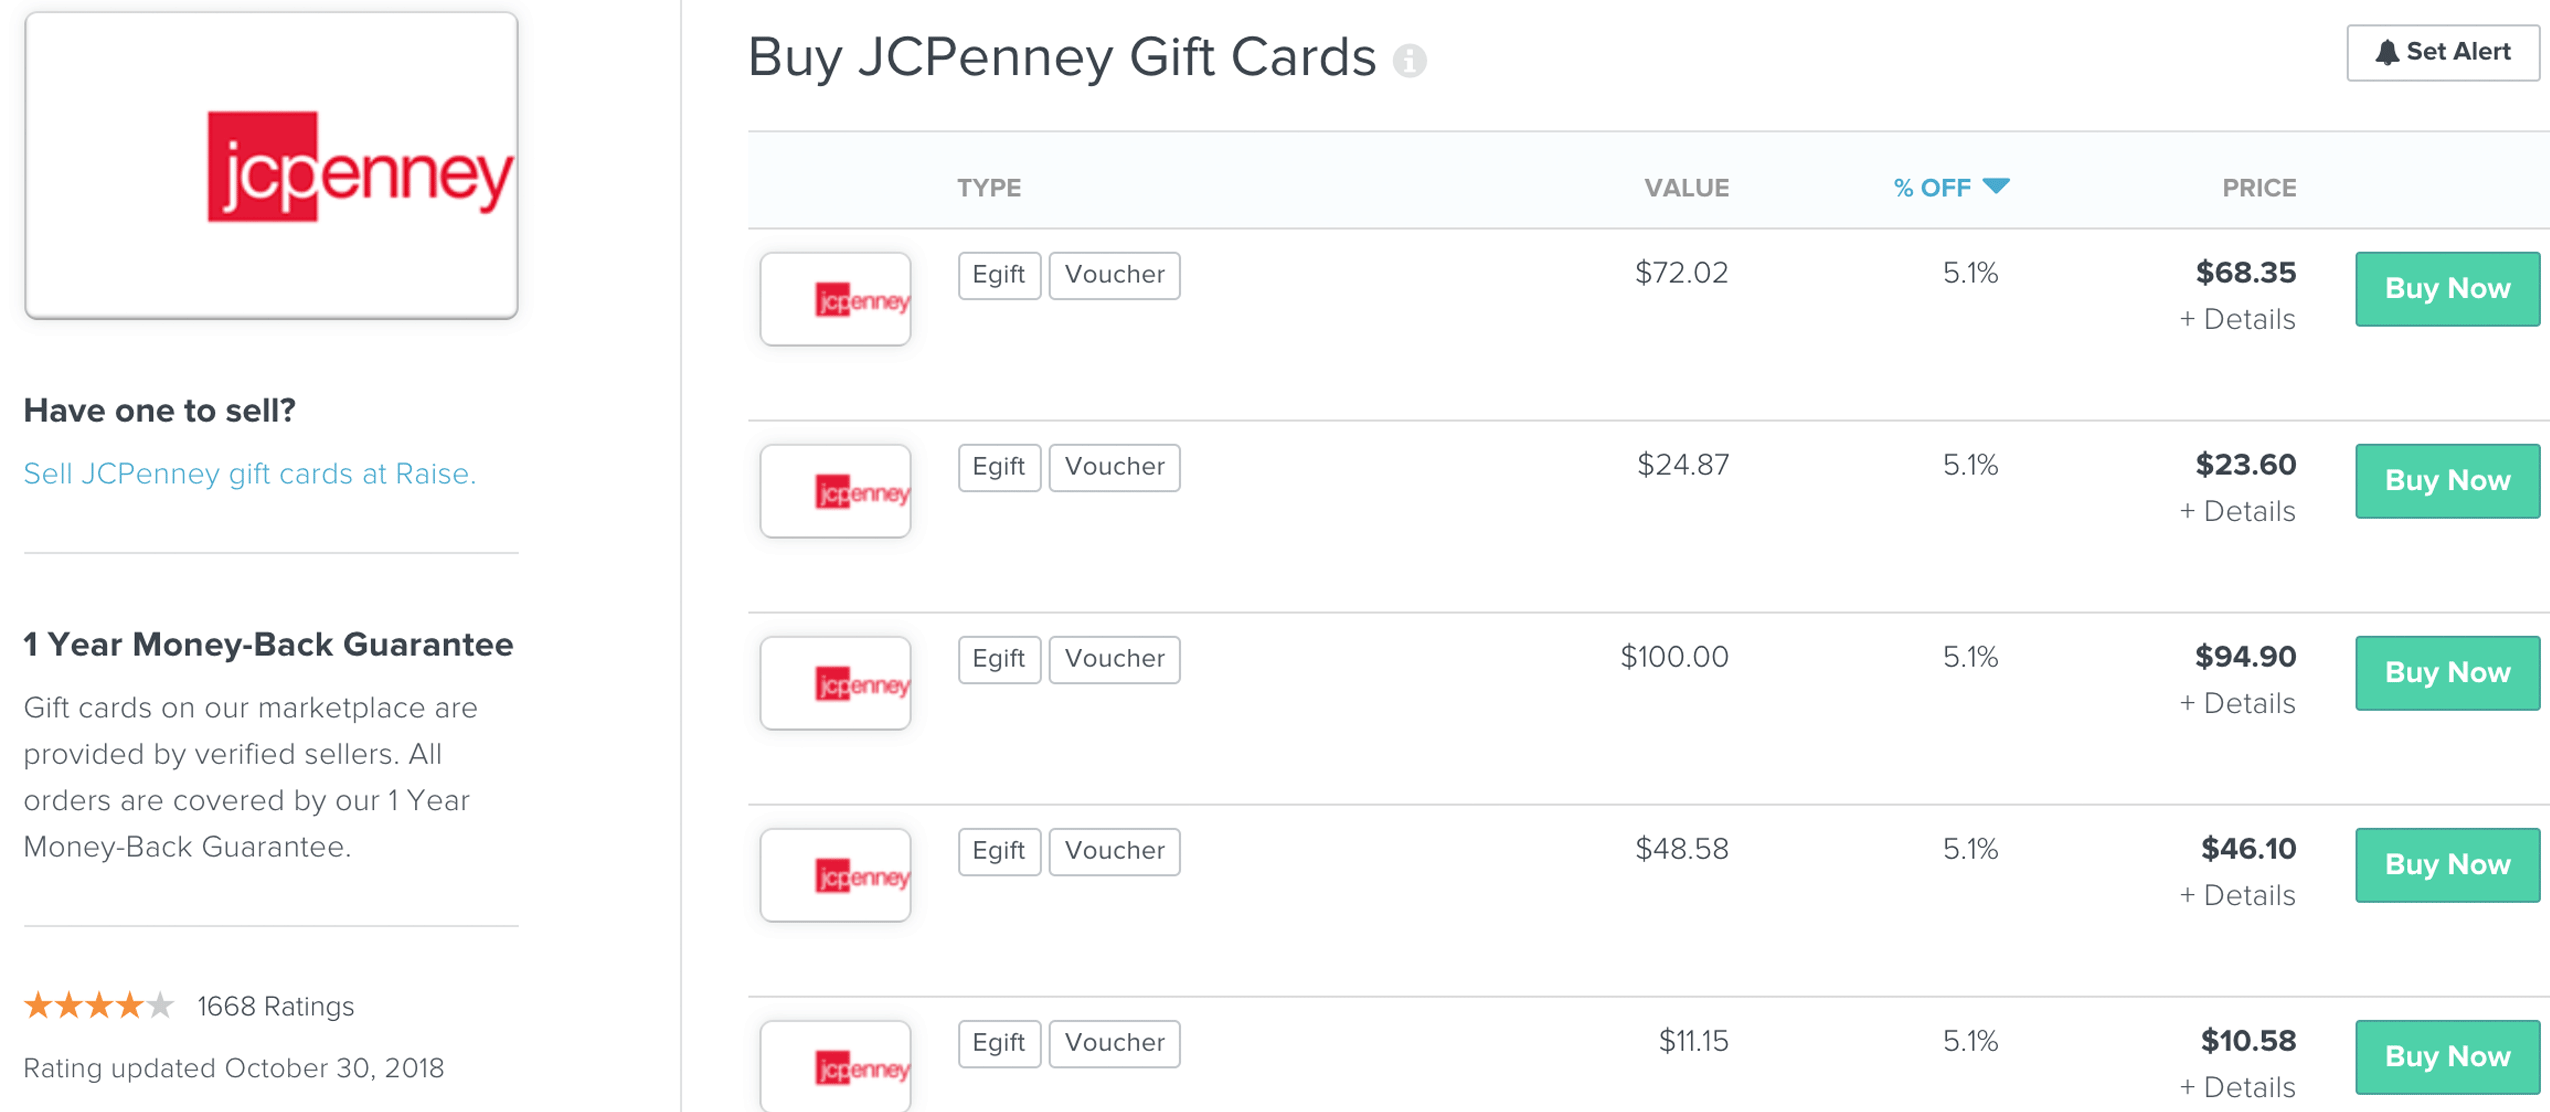Click the JCPenney card thumbnail for $100.00
This screenshot has width=2550, height=1112.
pos(835,683)
